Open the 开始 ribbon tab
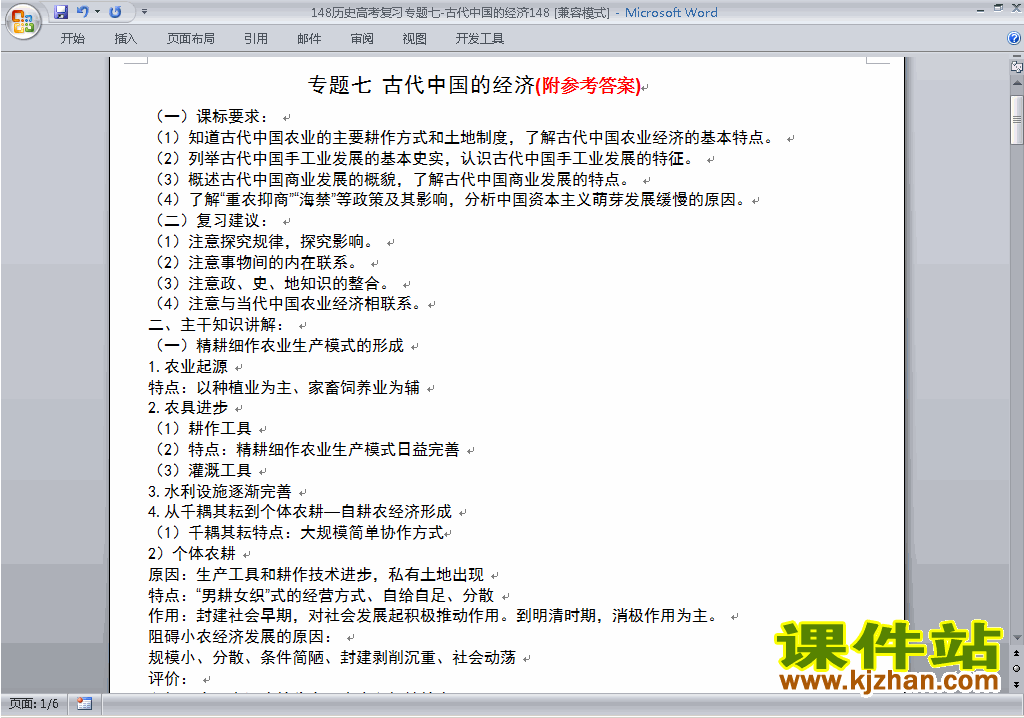Image resolution: width=1024 pixels, height=718 pixels. [x=72, y=39]
